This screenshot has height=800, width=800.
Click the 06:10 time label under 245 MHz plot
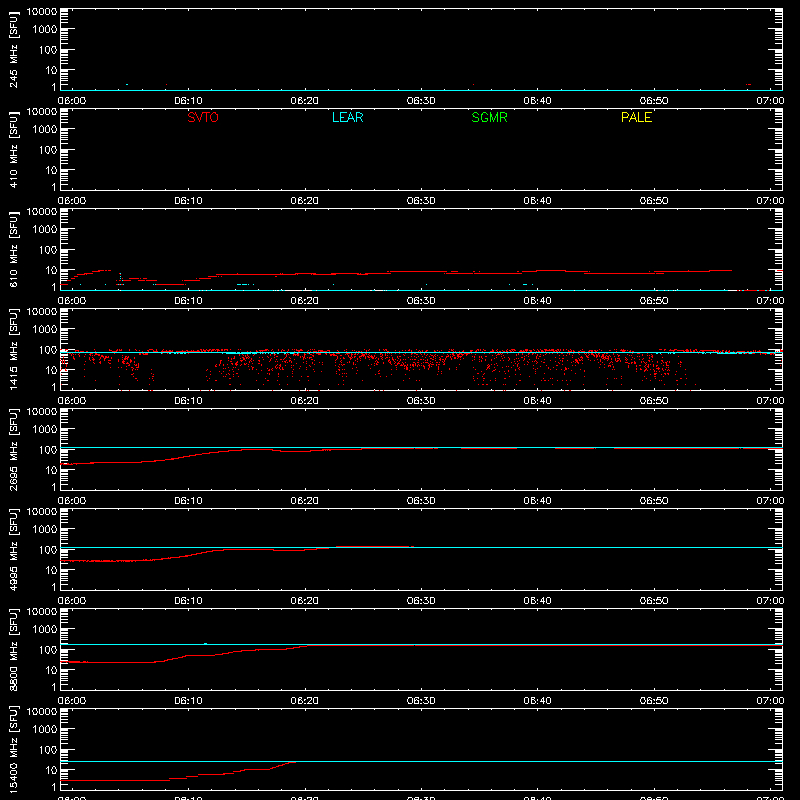pyautogui.click(x=188, y=101)
